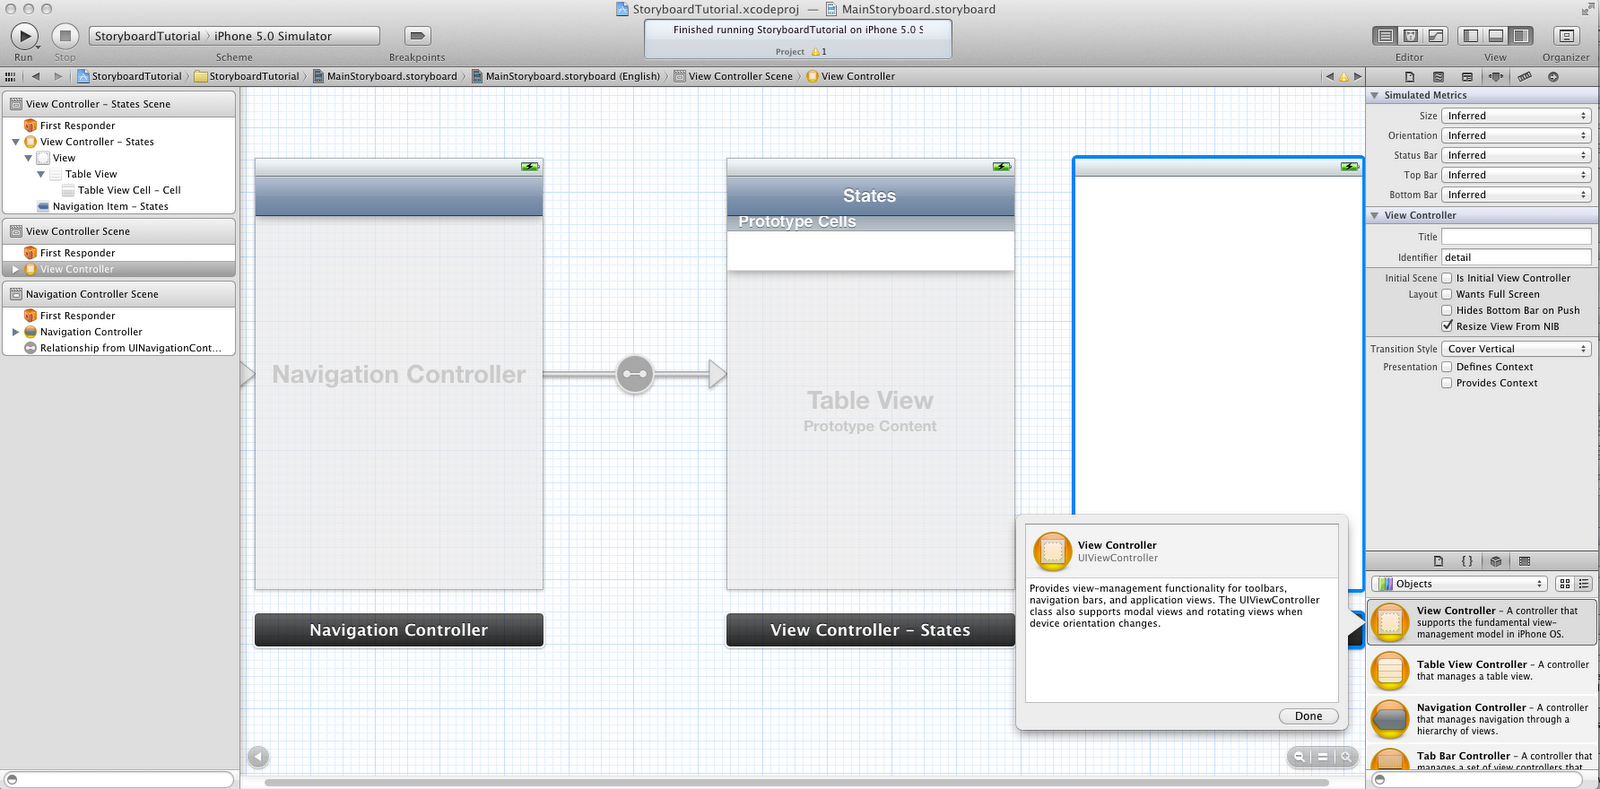Open the Orientation dropdown
Image resolution: width=1600 pixels, height=789 pixels.
pyautogui.click(x=1516, y=135)
